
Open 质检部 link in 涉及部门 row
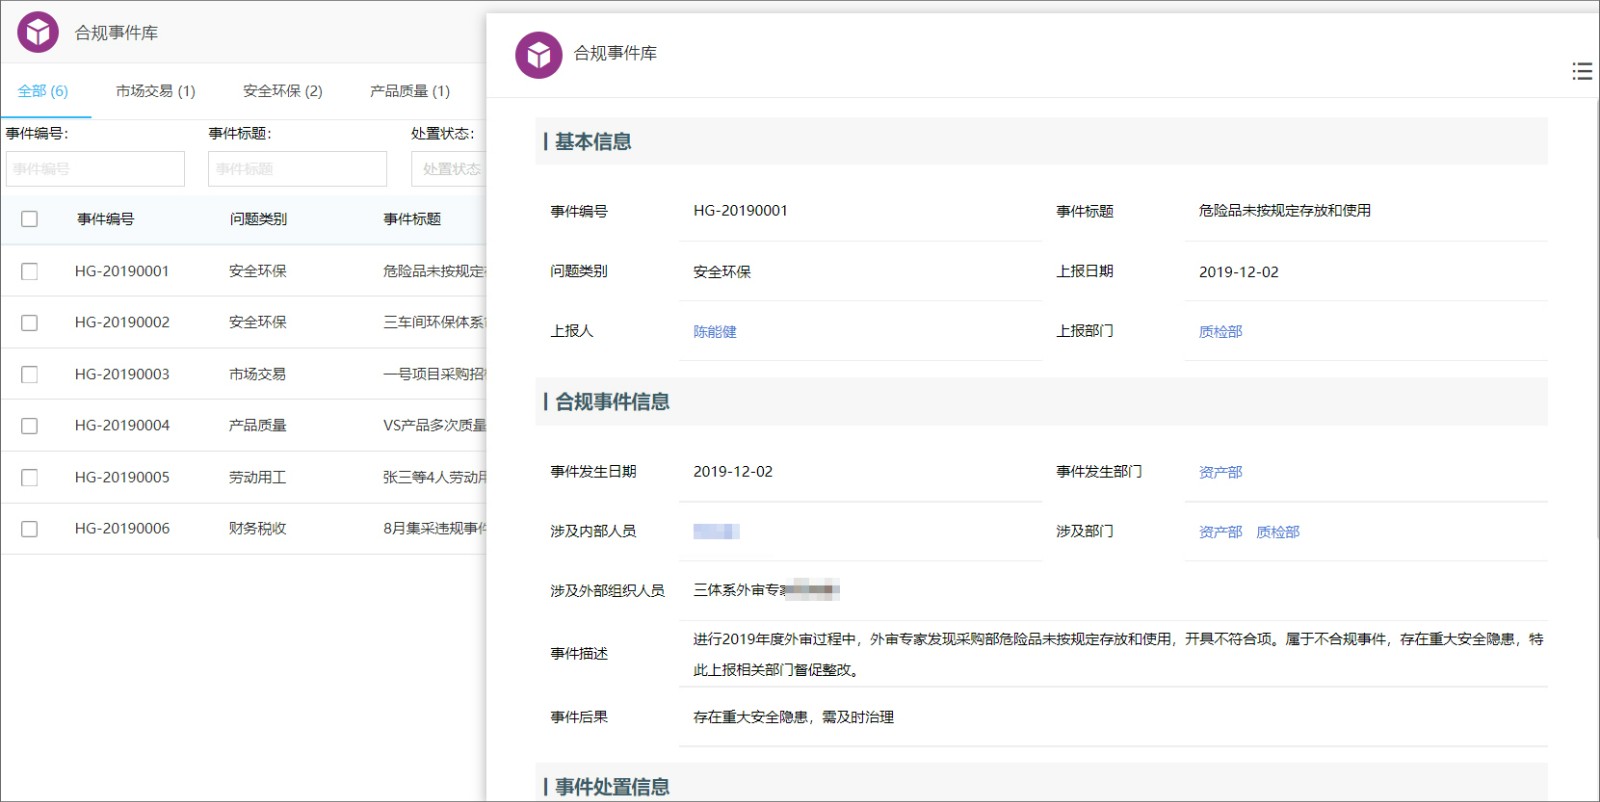(1278, 532)
